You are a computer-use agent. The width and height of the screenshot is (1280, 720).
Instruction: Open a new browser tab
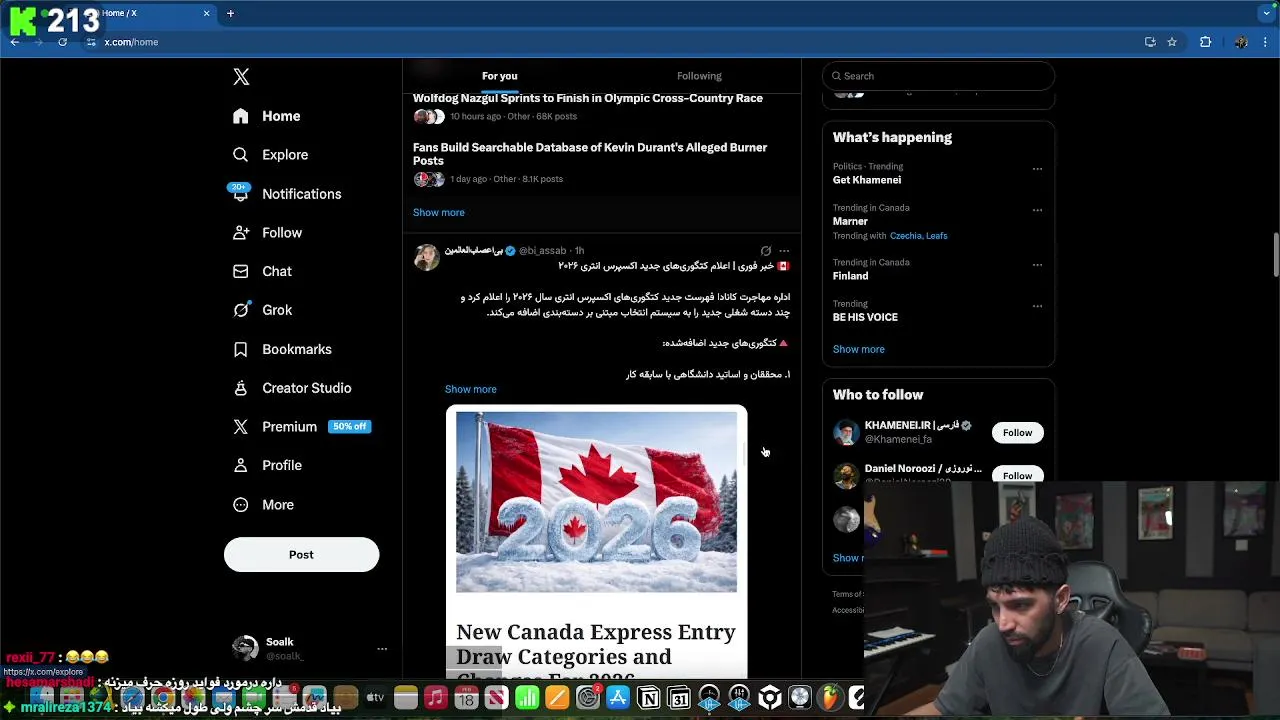pyautogui.click(x=230, y=13)
